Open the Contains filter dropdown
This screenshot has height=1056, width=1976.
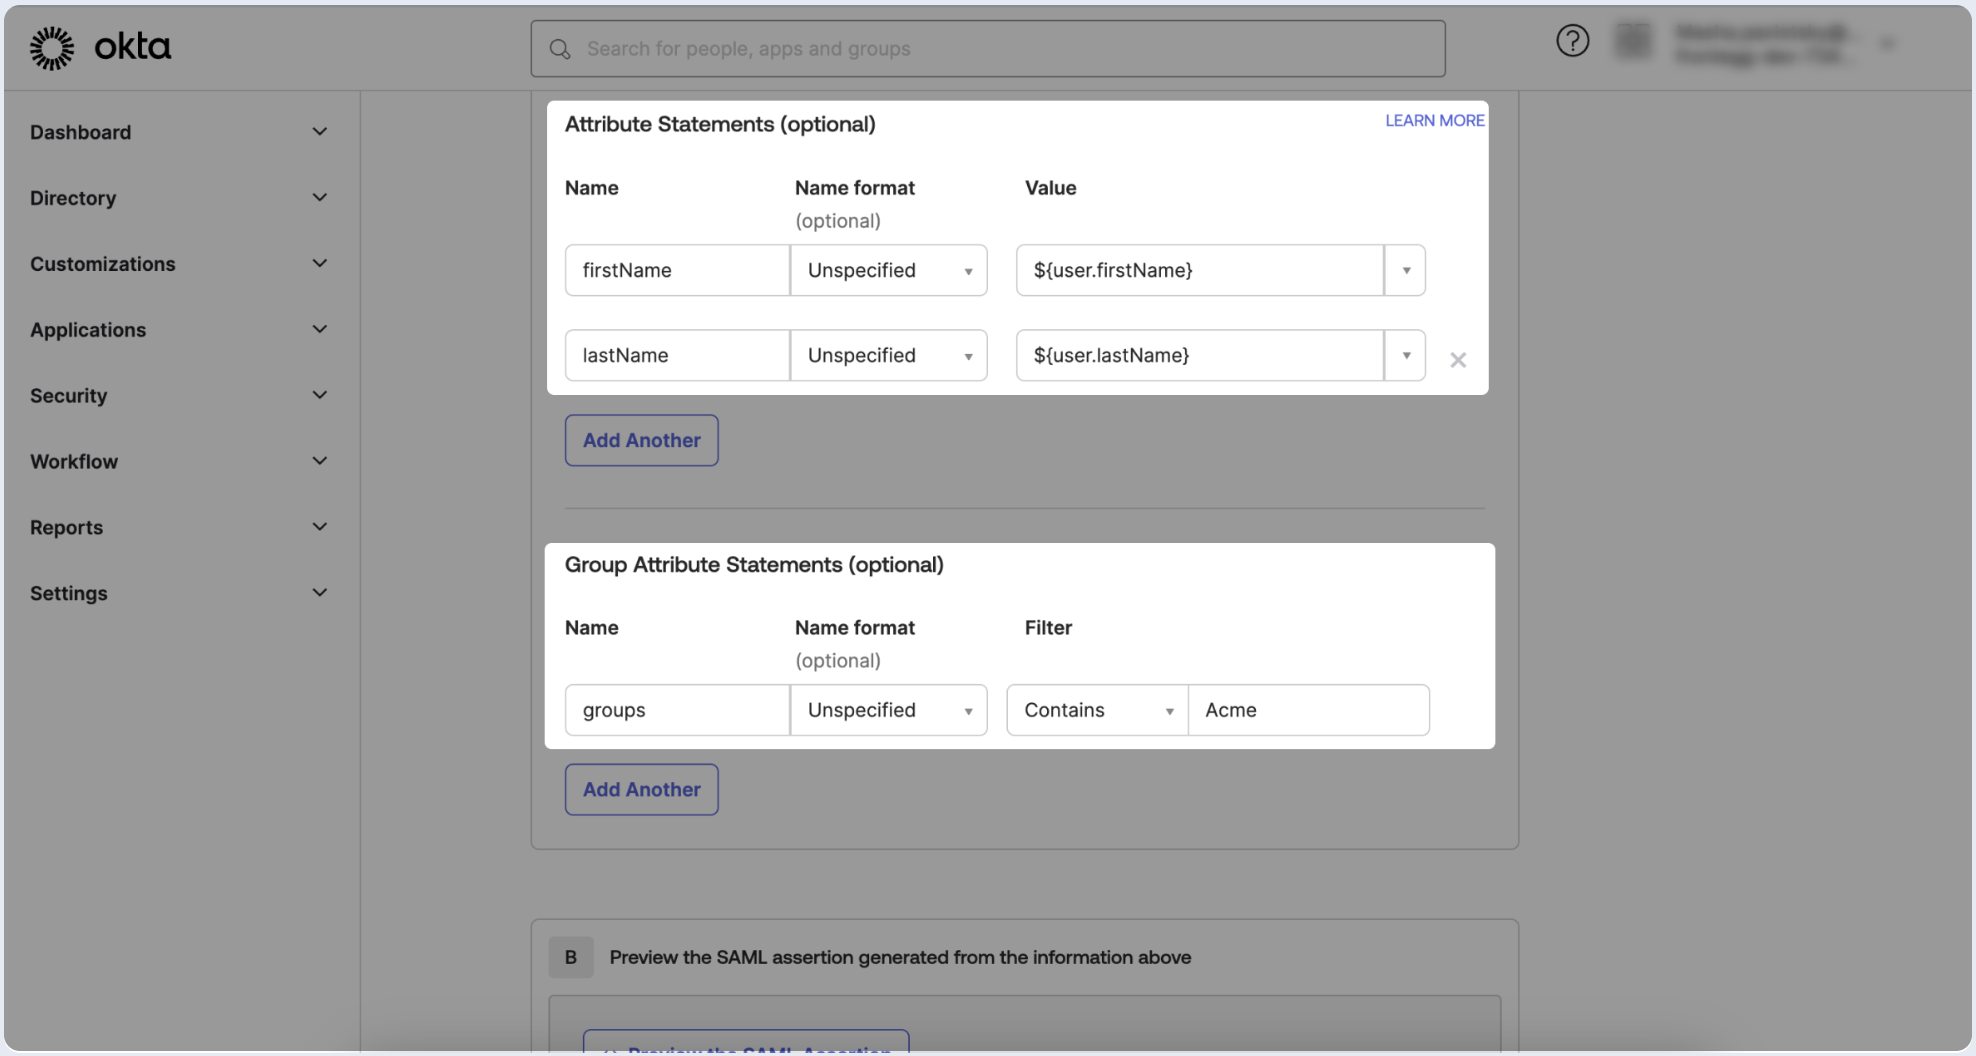(x=1097, y=711)
